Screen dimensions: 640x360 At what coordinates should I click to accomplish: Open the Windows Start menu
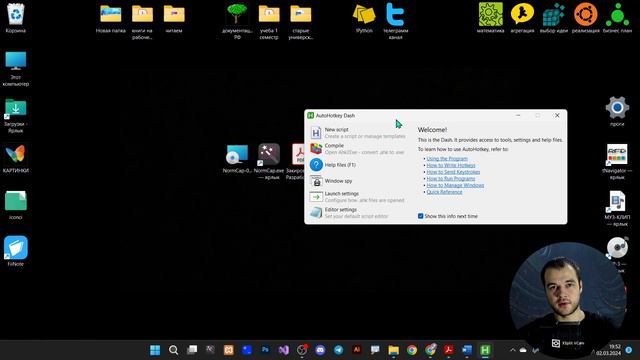(155, 350)
